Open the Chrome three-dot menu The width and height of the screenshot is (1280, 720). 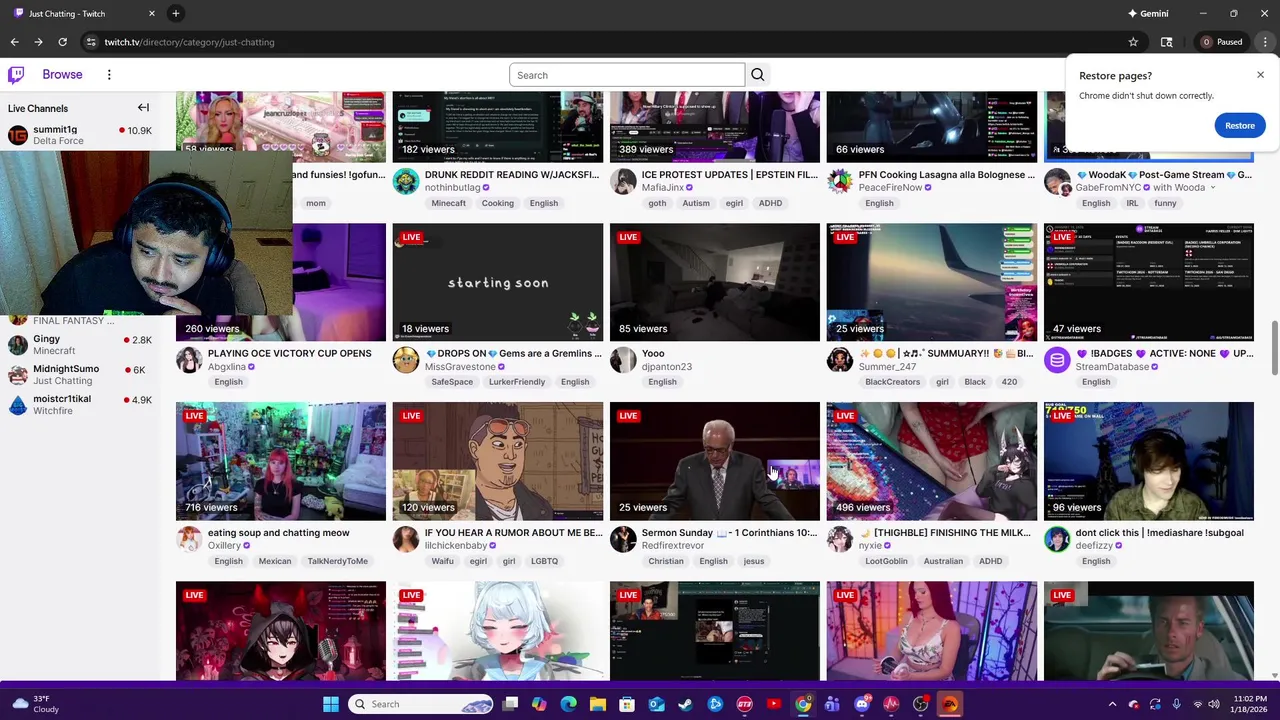coord(1265,42)
